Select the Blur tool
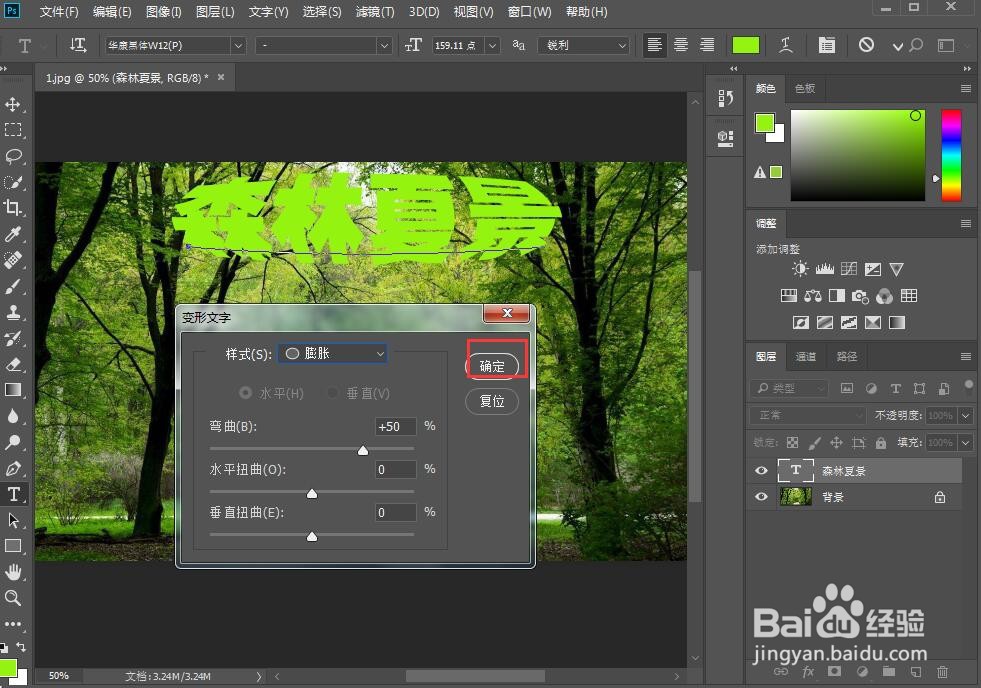Screen dimensions: 981x688 click(x=13, y=416)
